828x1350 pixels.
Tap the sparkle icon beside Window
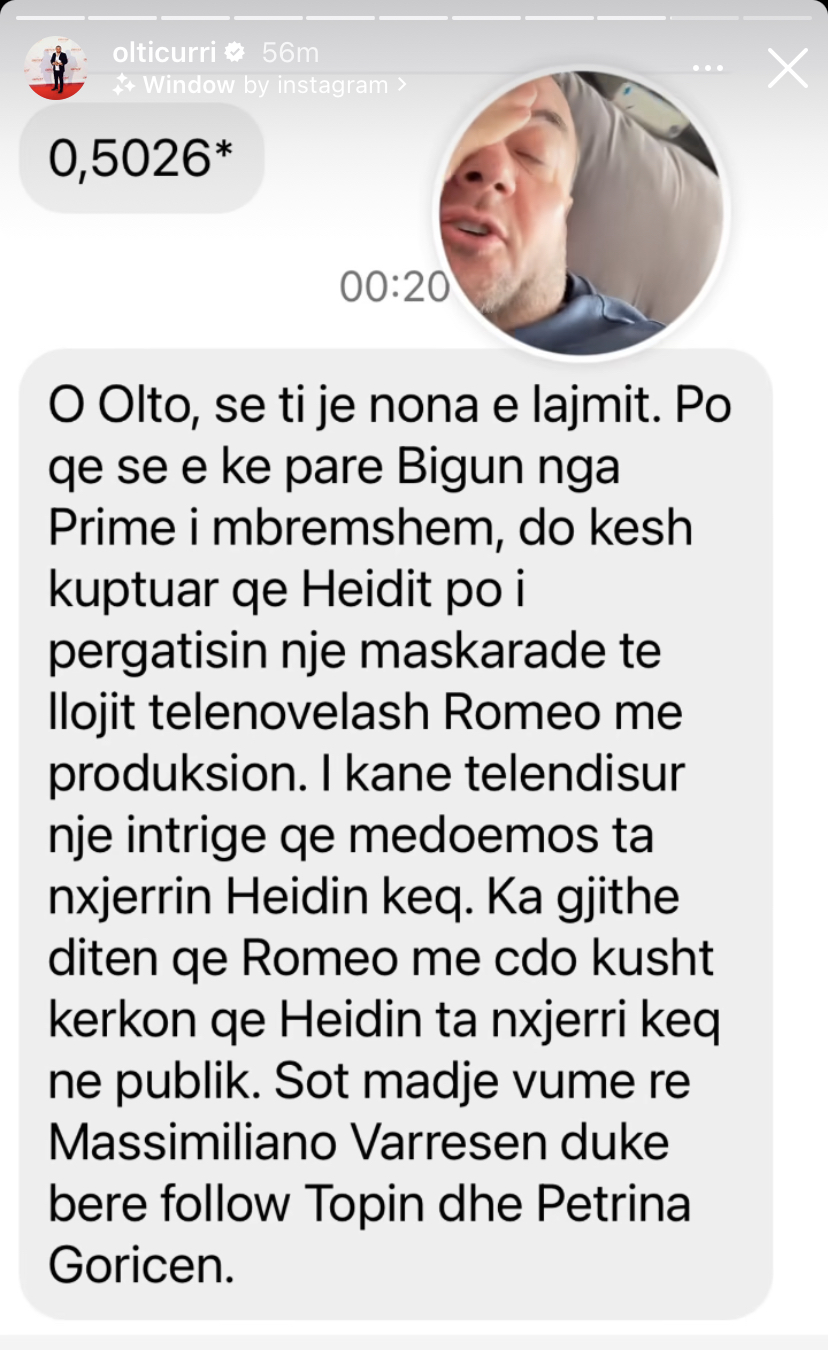click(x=124, y=85)
